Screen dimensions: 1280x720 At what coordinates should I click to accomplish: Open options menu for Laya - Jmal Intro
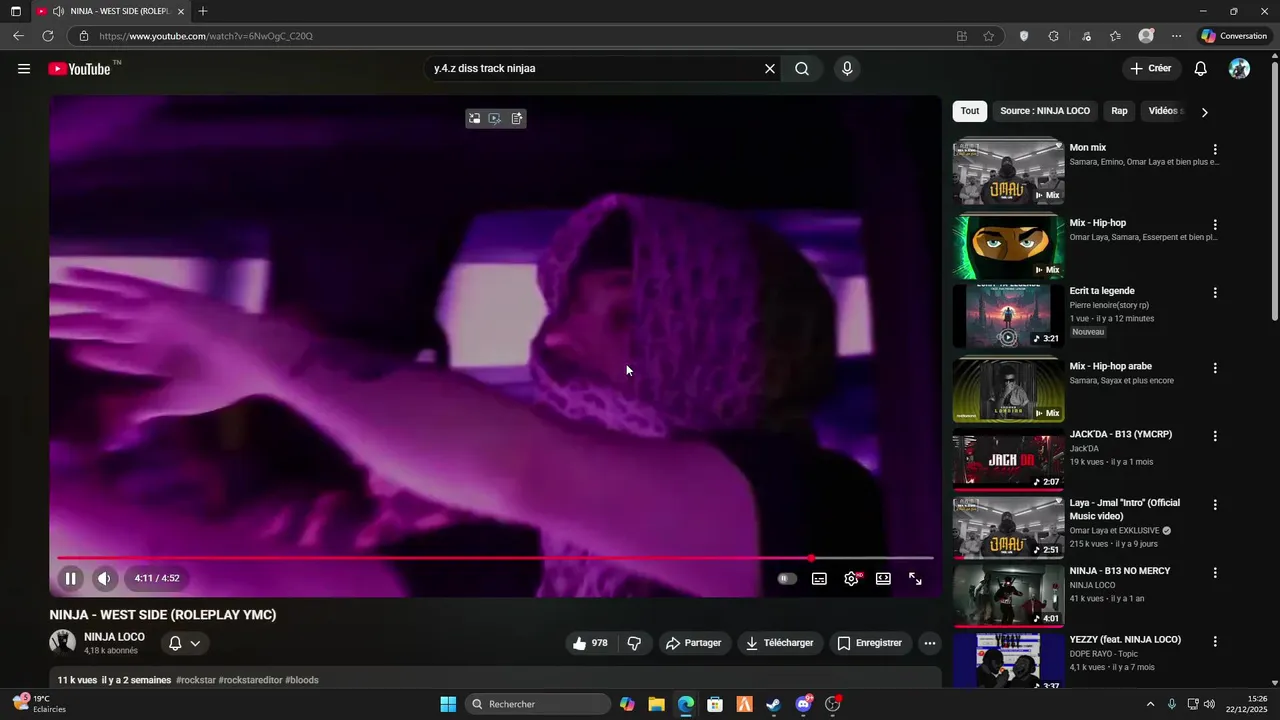tap(1215, 505)
